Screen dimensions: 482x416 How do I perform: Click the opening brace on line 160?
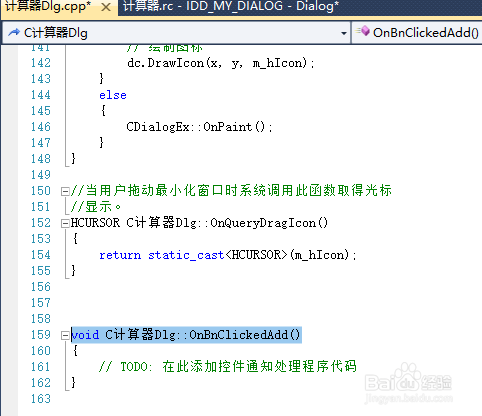point(75,350)
